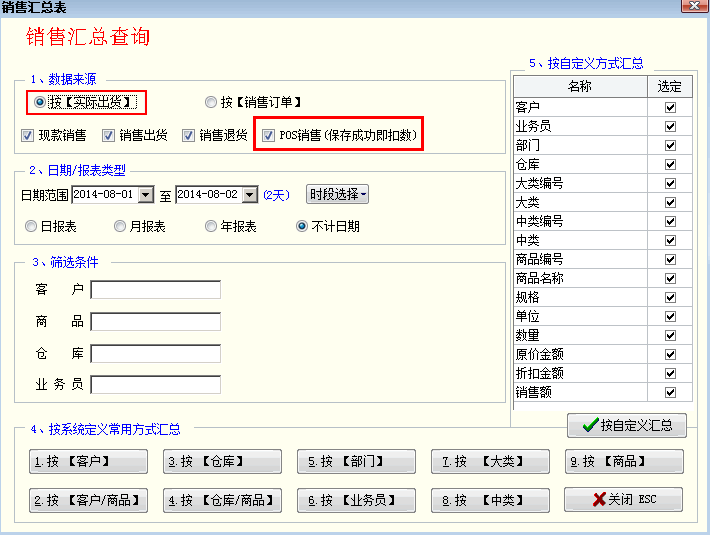Uncheck the 销售出货 checkbox
The image size is (710, 535).
[108, 135]
